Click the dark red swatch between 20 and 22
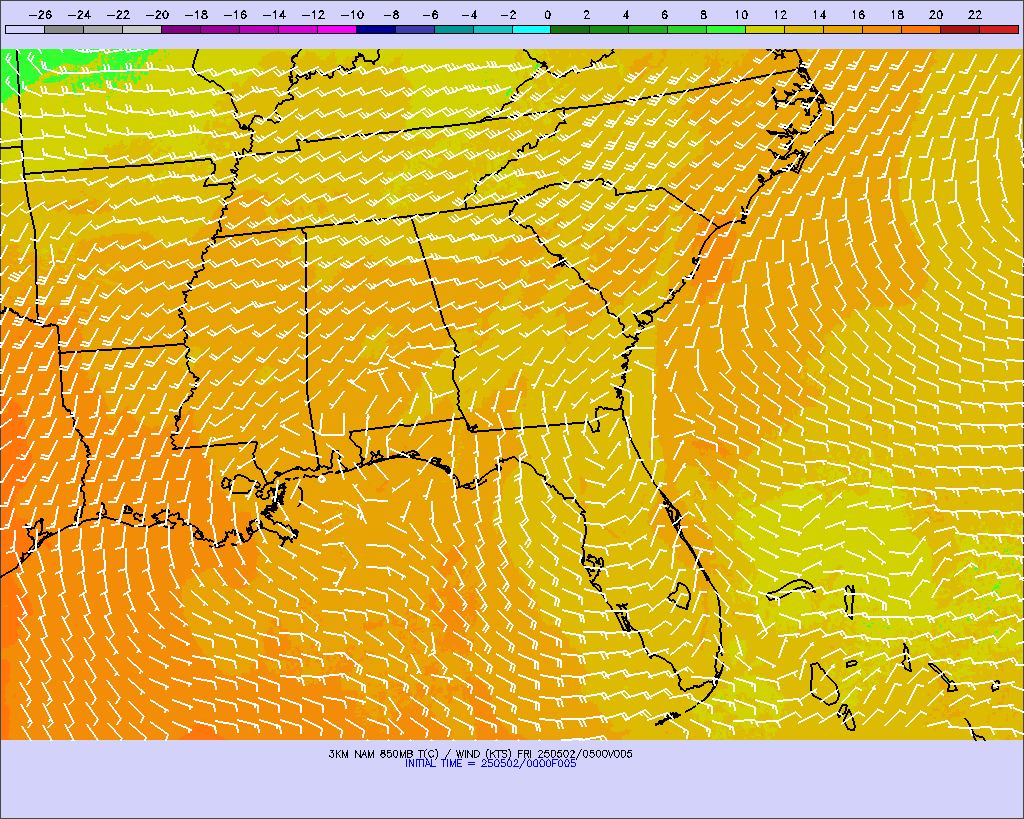 [x=960, y=29]
